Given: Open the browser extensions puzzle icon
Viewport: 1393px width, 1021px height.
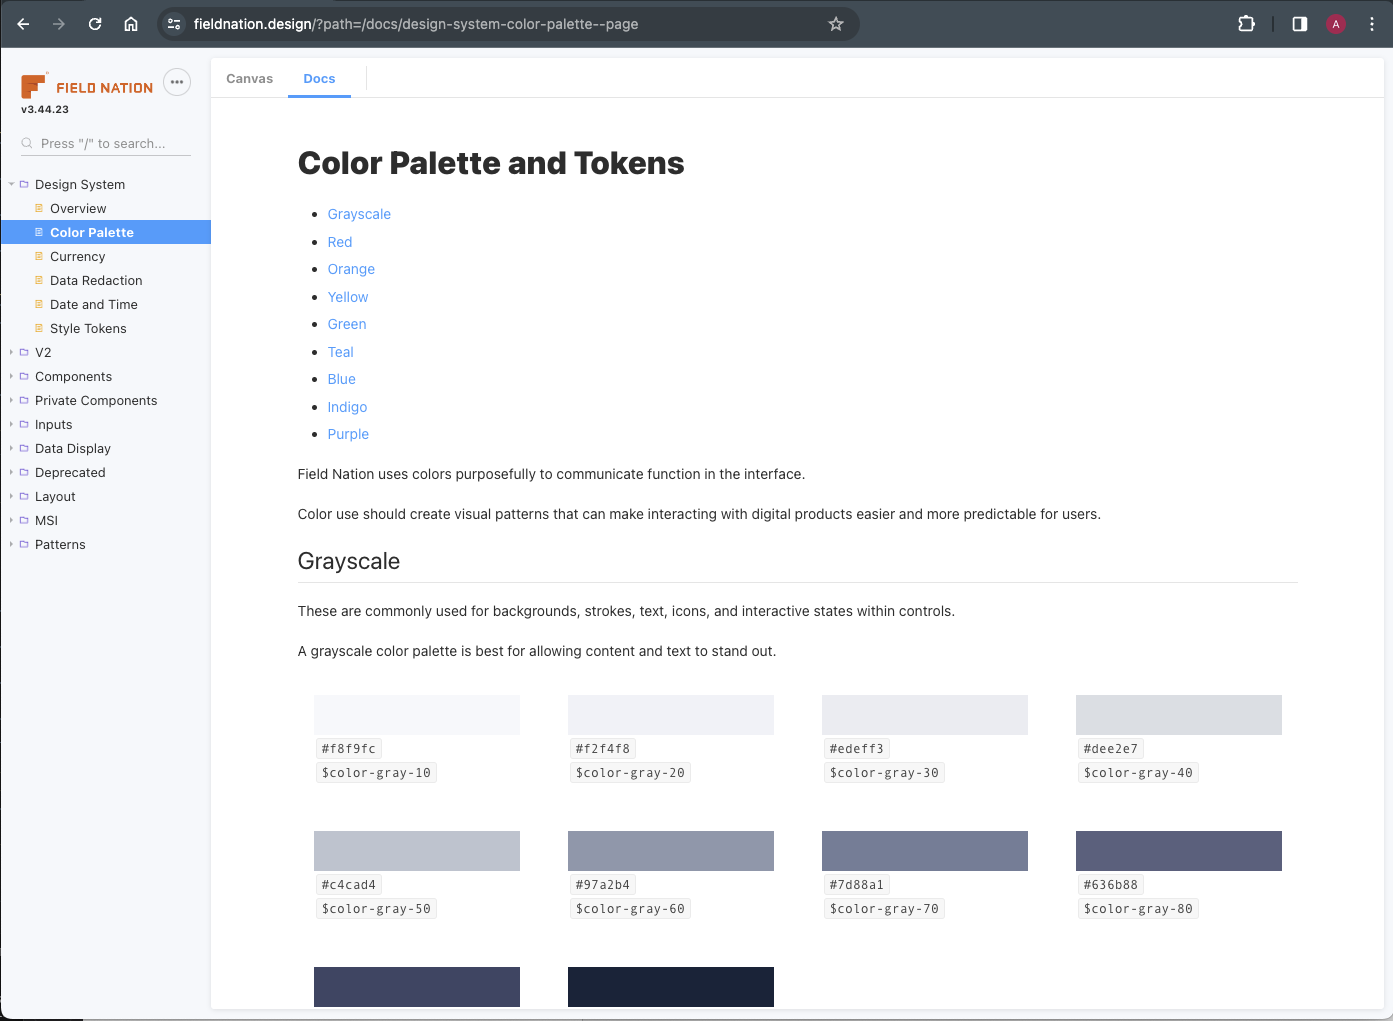Looking at the screenshot, I should click(1246, 24).
